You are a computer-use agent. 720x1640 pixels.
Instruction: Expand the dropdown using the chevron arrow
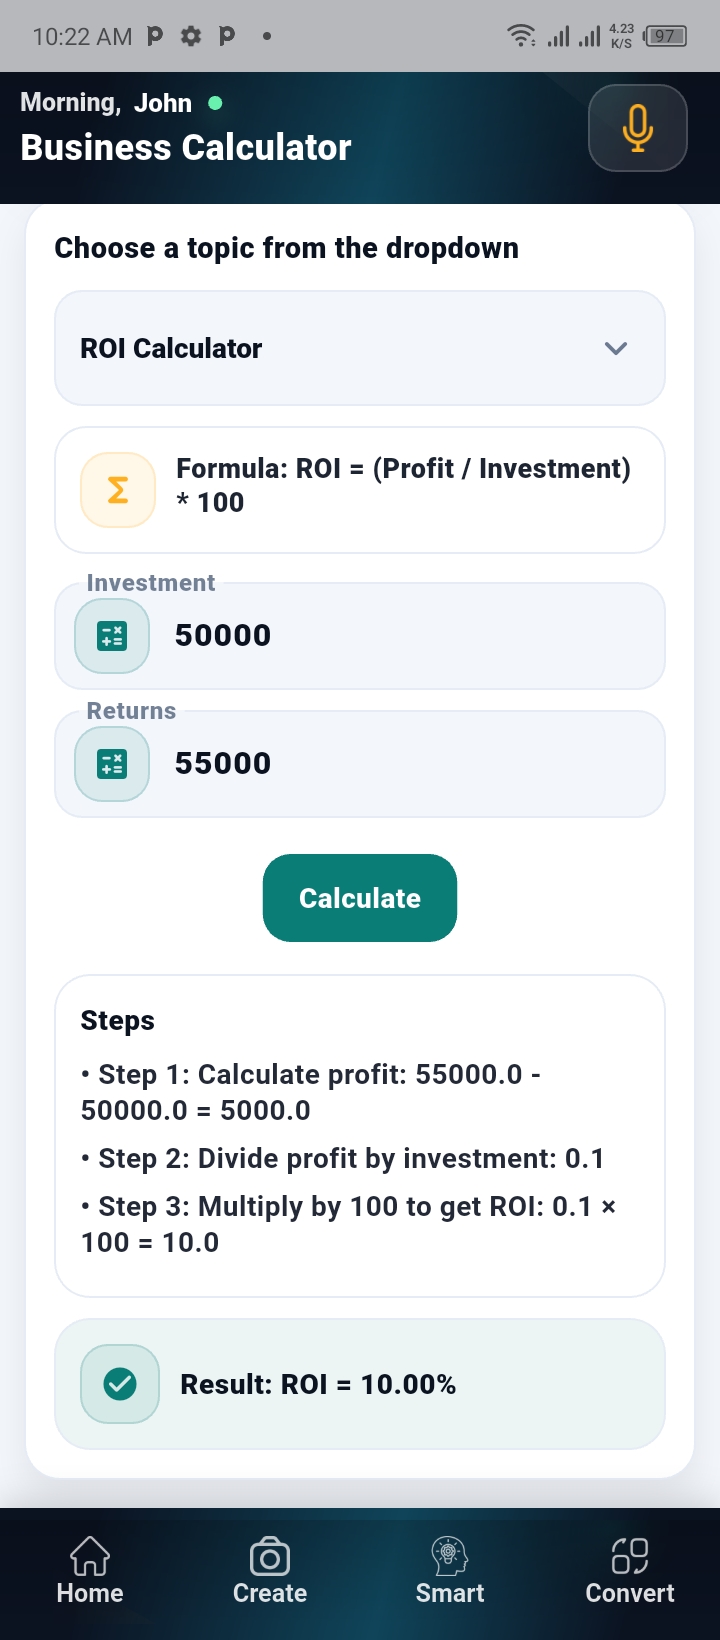[616, 348]
